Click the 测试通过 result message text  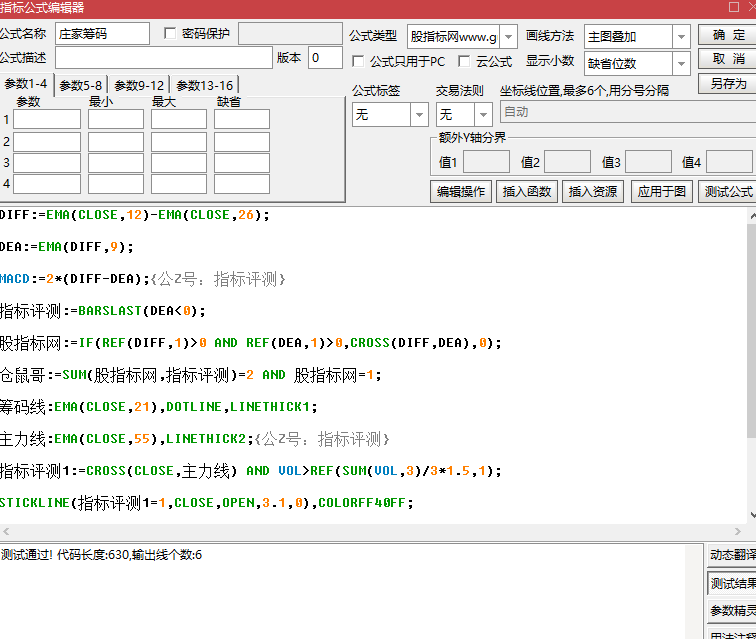[101, 555]
